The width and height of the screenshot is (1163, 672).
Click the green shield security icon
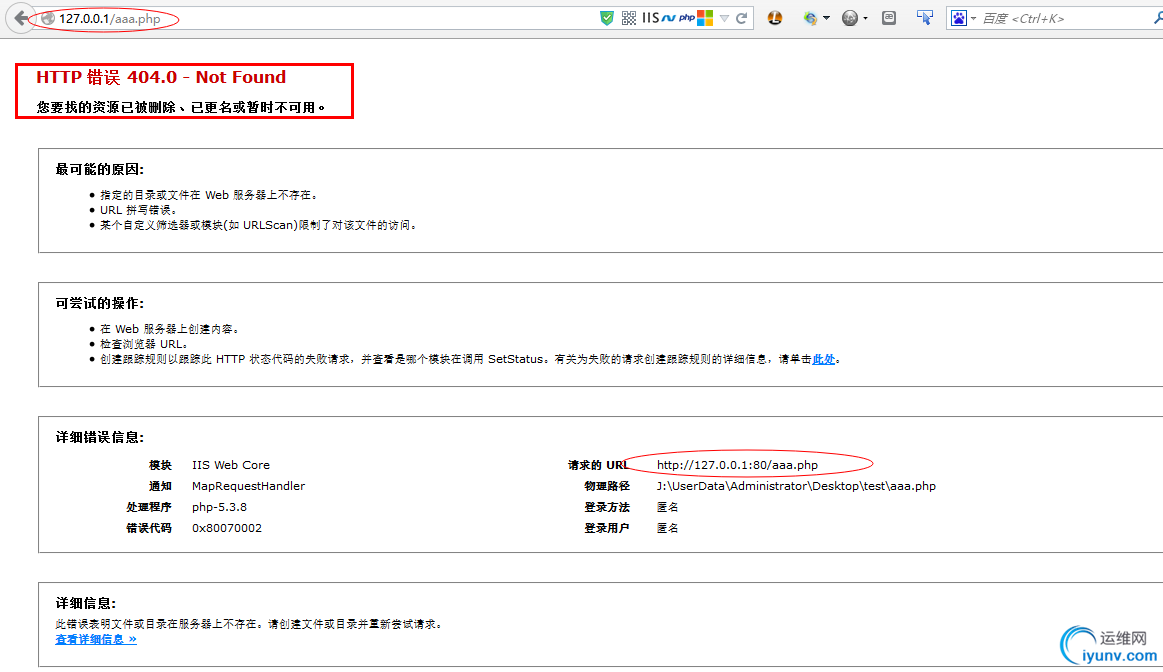click(607, 18)
